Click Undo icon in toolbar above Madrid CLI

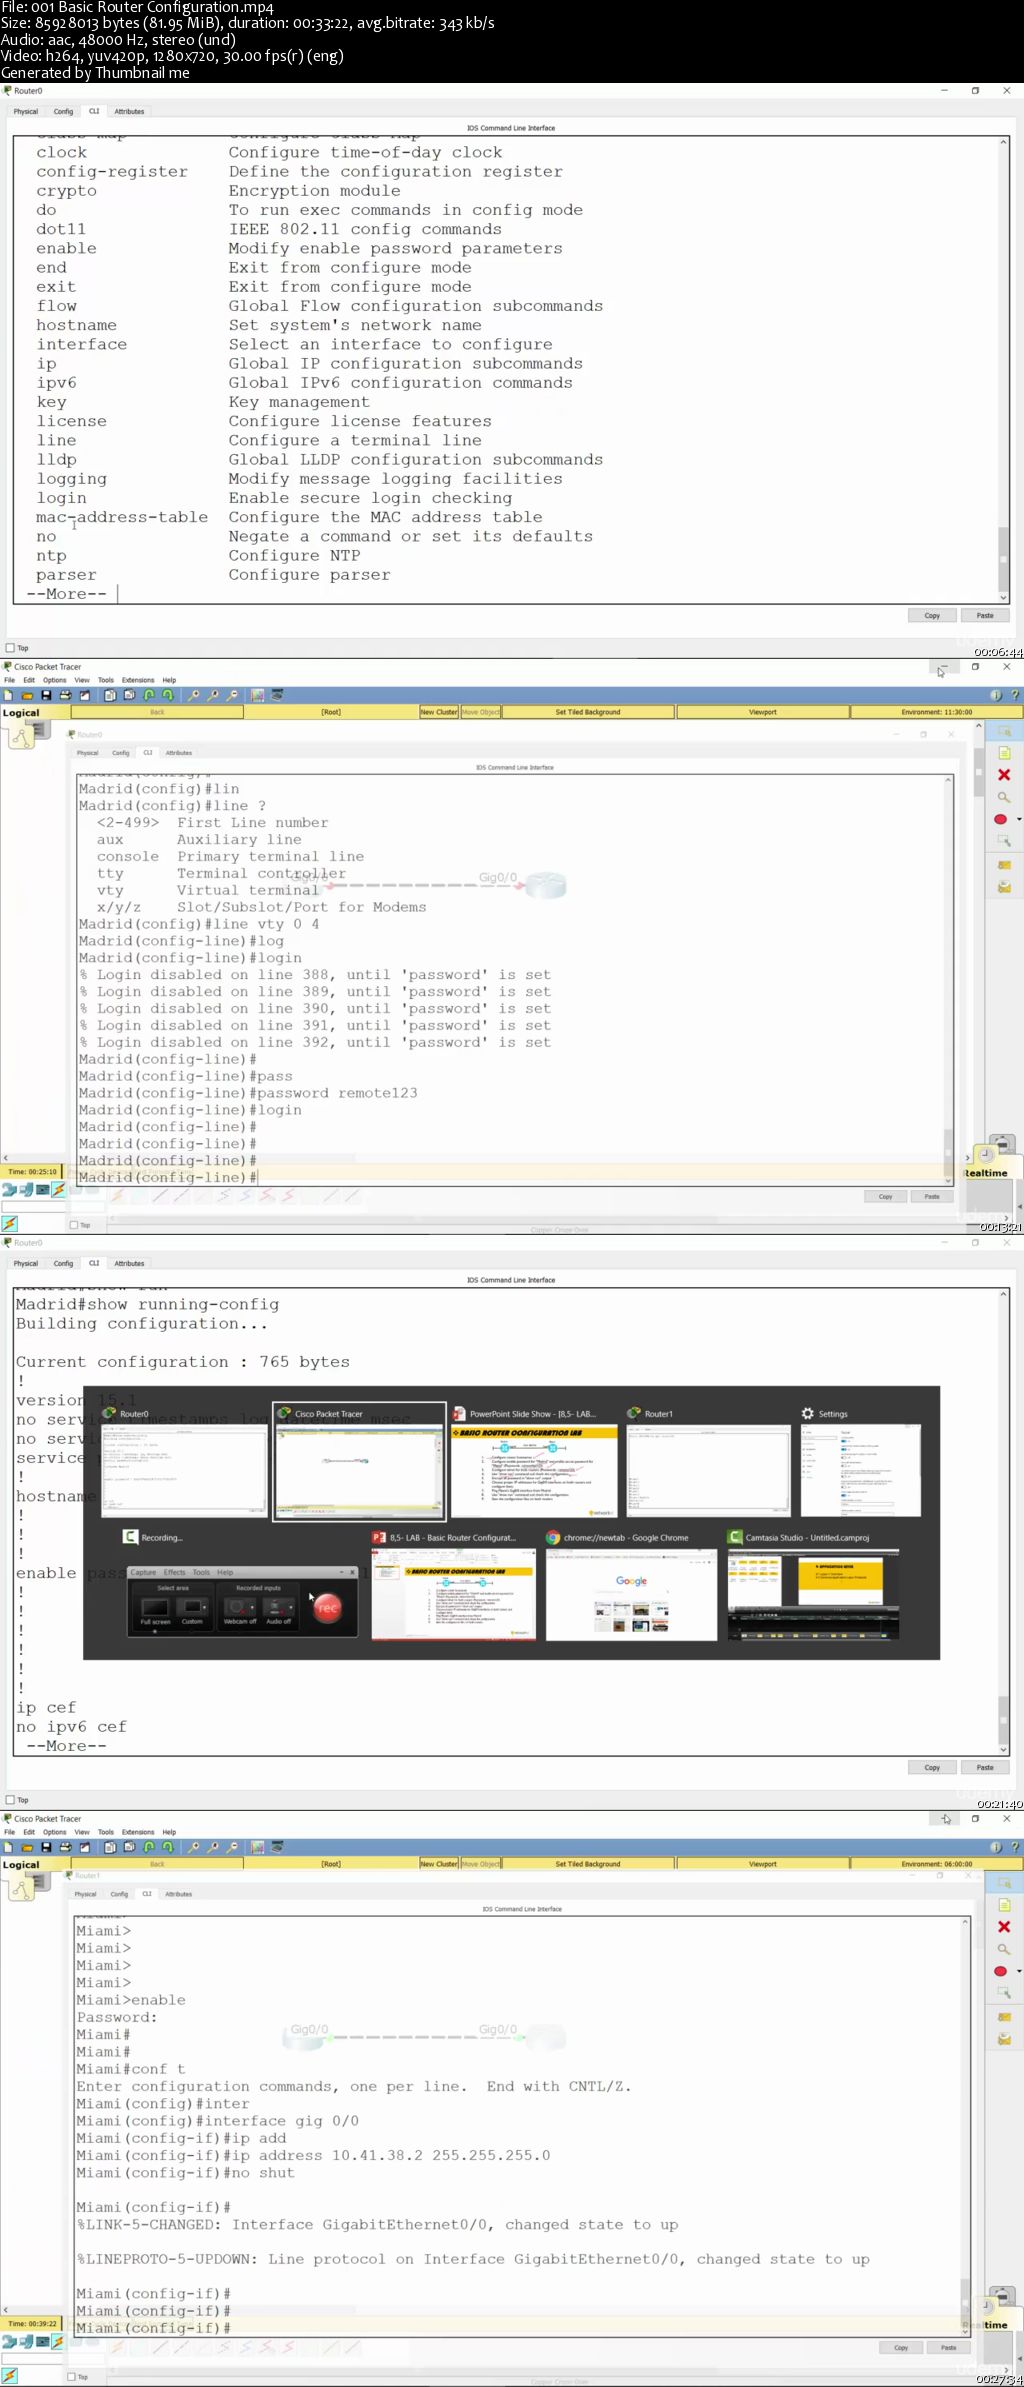point(149,695)
